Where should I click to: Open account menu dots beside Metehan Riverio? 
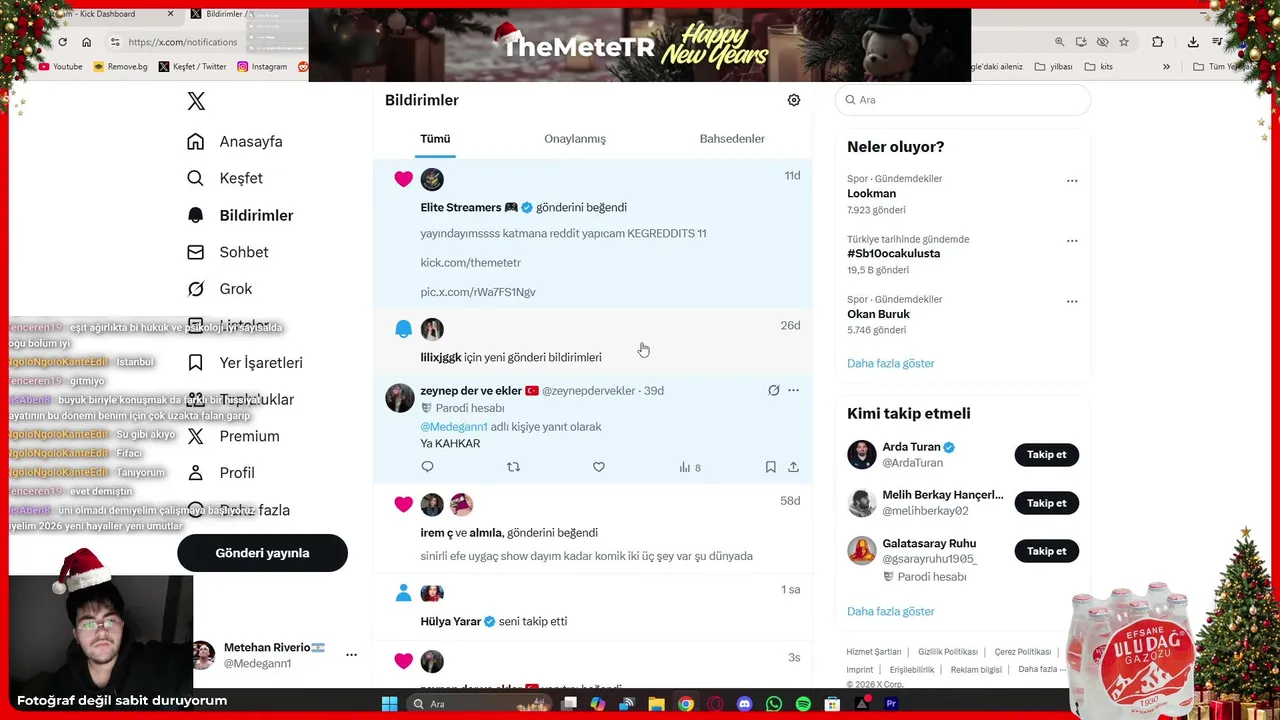351,655
